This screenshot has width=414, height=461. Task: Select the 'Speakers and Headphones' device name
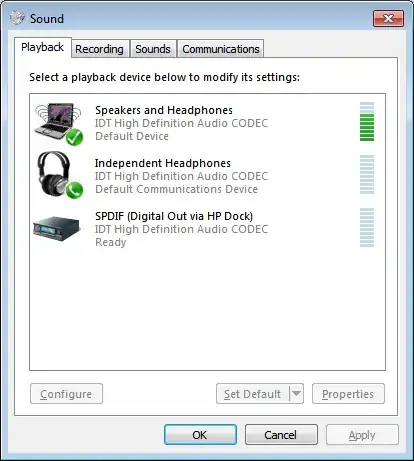pos(164,110)
